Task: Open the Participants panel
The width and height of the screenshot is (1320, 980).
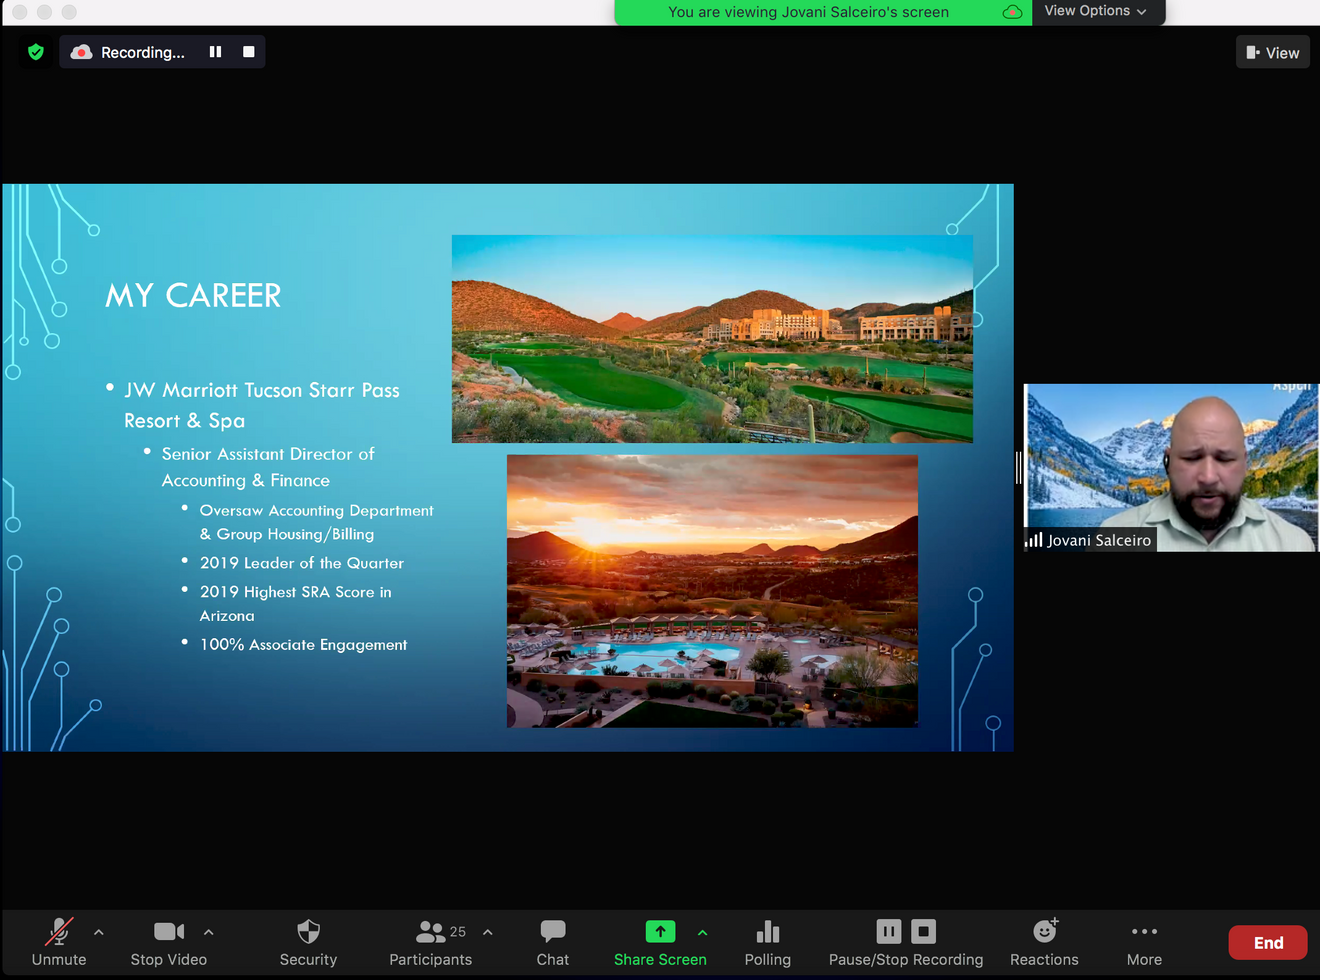Action: pos(430,942)
